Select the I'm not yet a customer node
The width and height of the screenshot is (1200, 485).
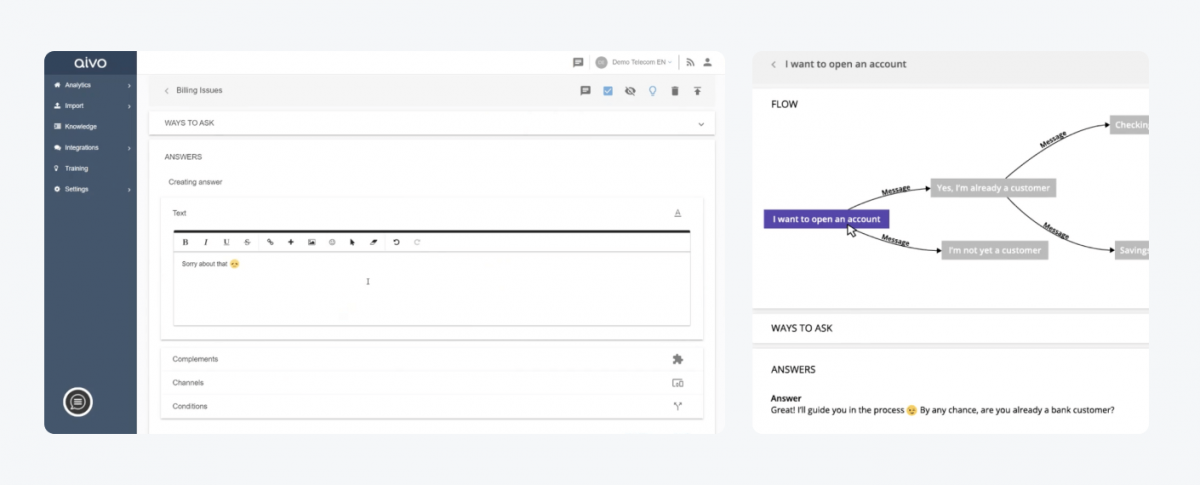point(995,250)
